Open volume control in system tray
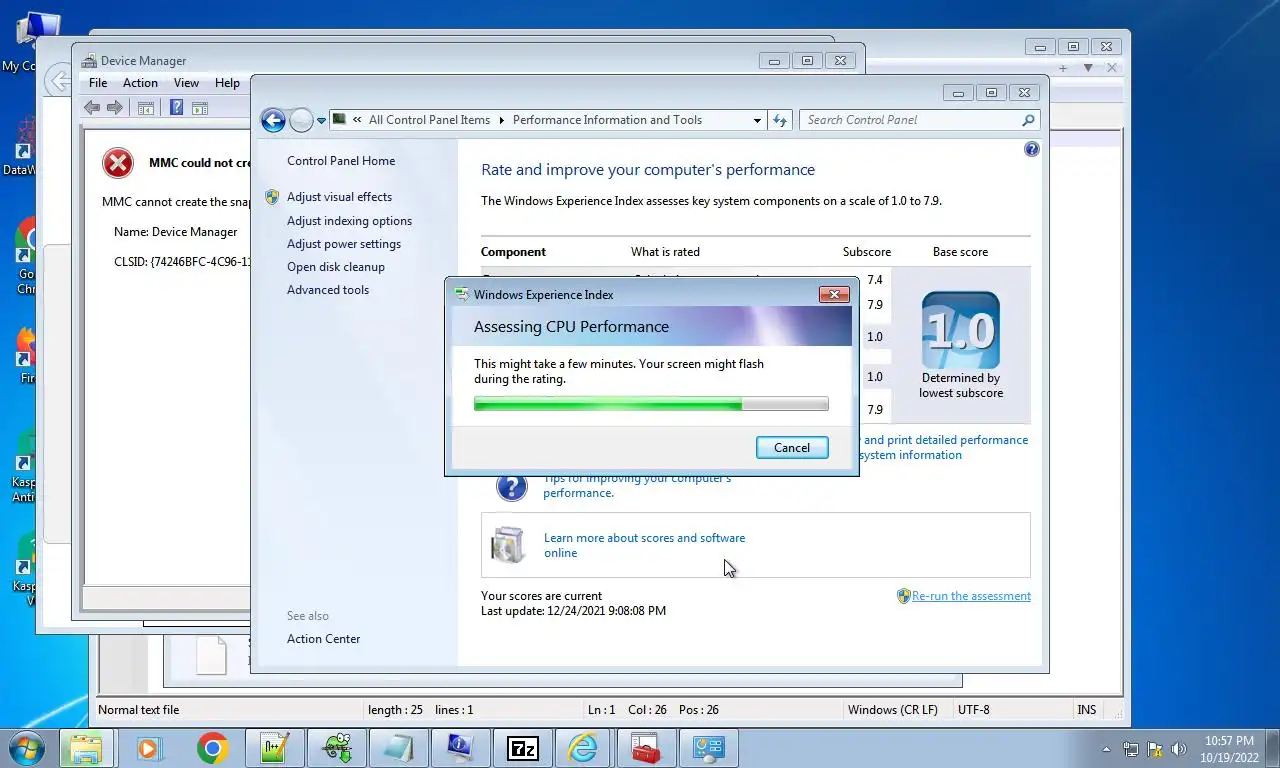The width and height of the screenshot is (1280, 768). (x=1179, y=748)
